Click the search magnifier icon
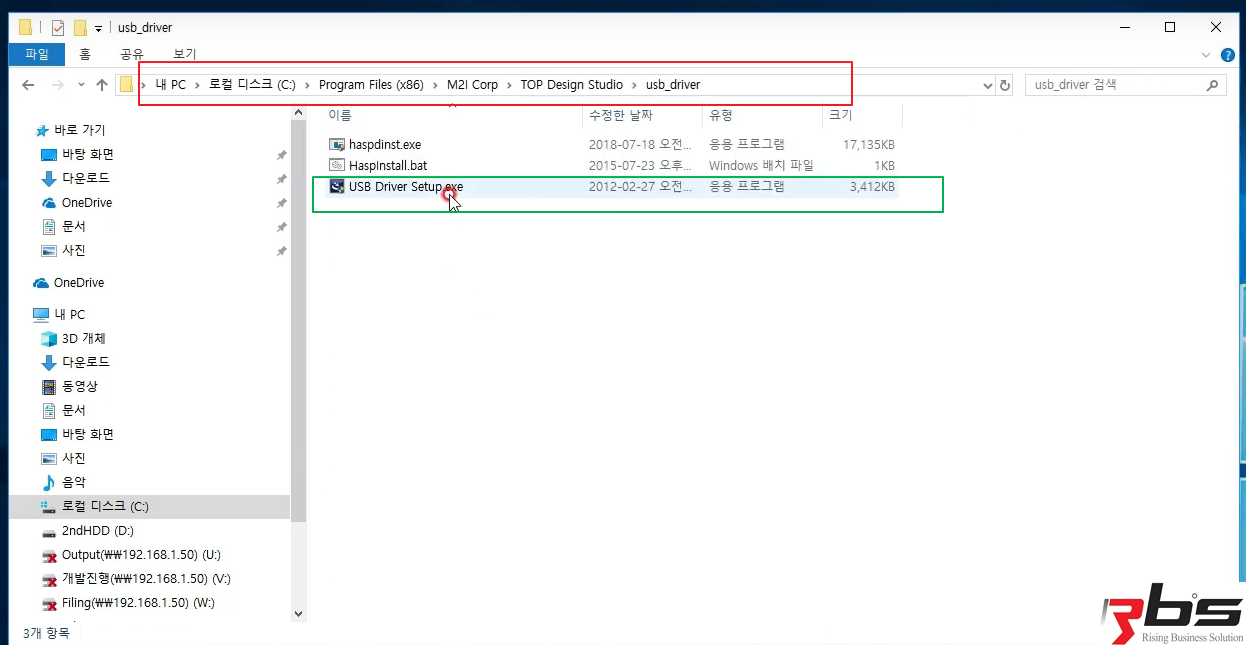1246x645 pixels. [x=1214, y=85]
